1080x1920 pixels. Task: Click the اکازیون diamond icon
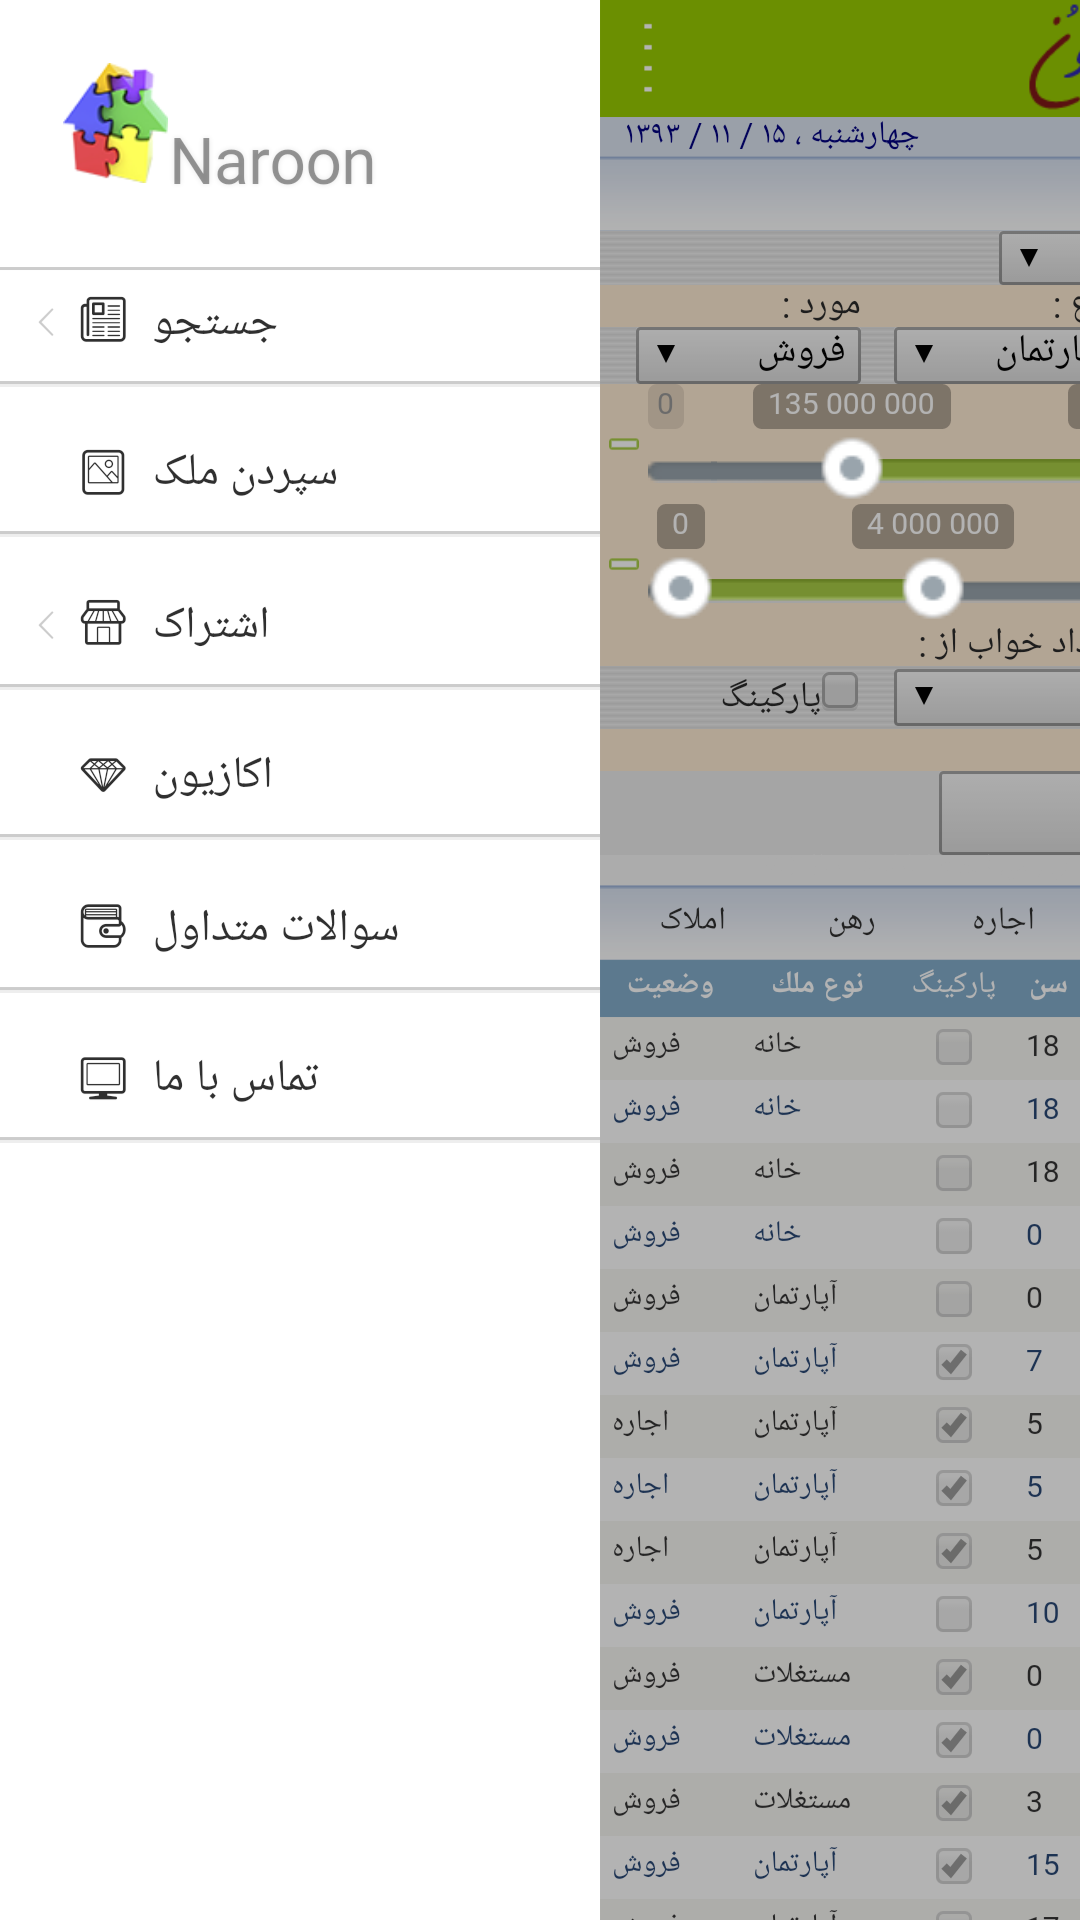tap(102, 772)
